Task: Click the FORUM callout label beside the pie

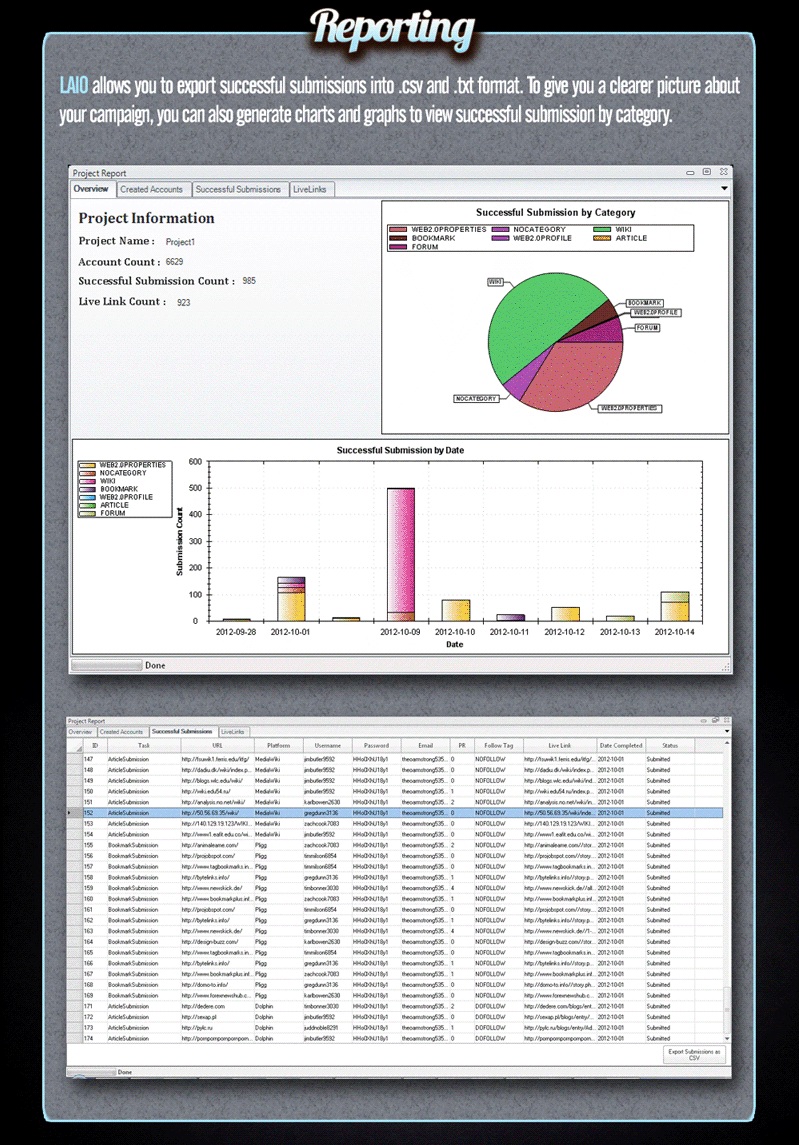Action: point(647,328)
